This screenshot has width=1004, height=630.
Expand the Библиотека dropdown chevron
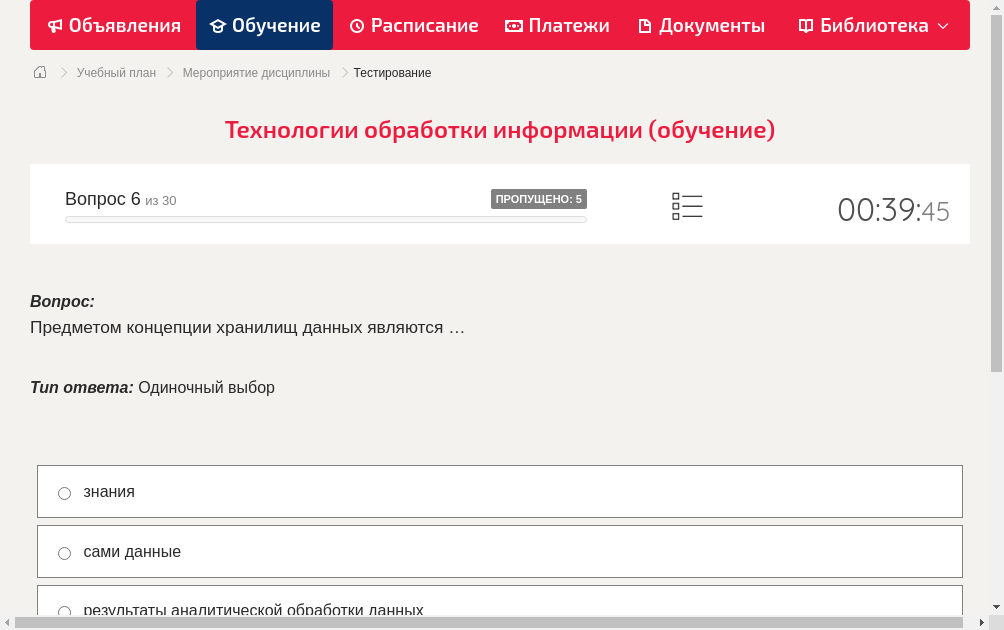(x=943, y=25)
